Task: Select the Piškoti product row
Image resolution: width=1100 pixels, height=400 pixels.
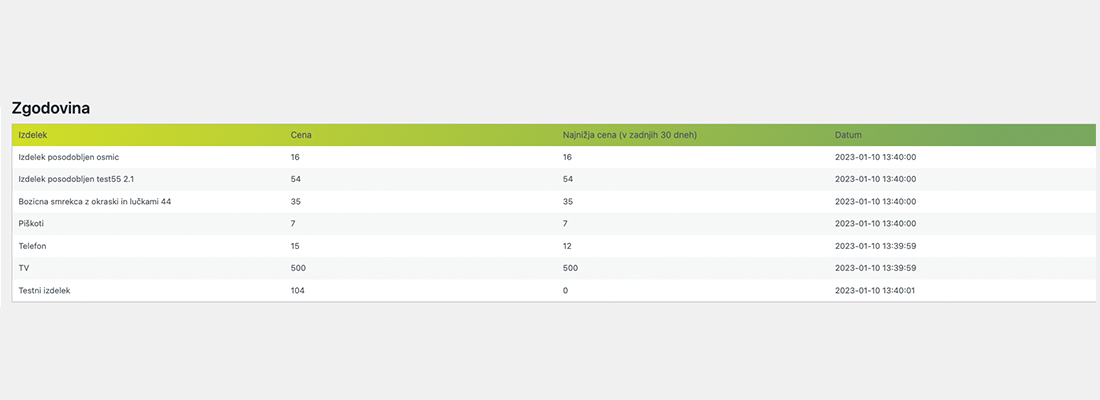Action: tap(554, 224)
